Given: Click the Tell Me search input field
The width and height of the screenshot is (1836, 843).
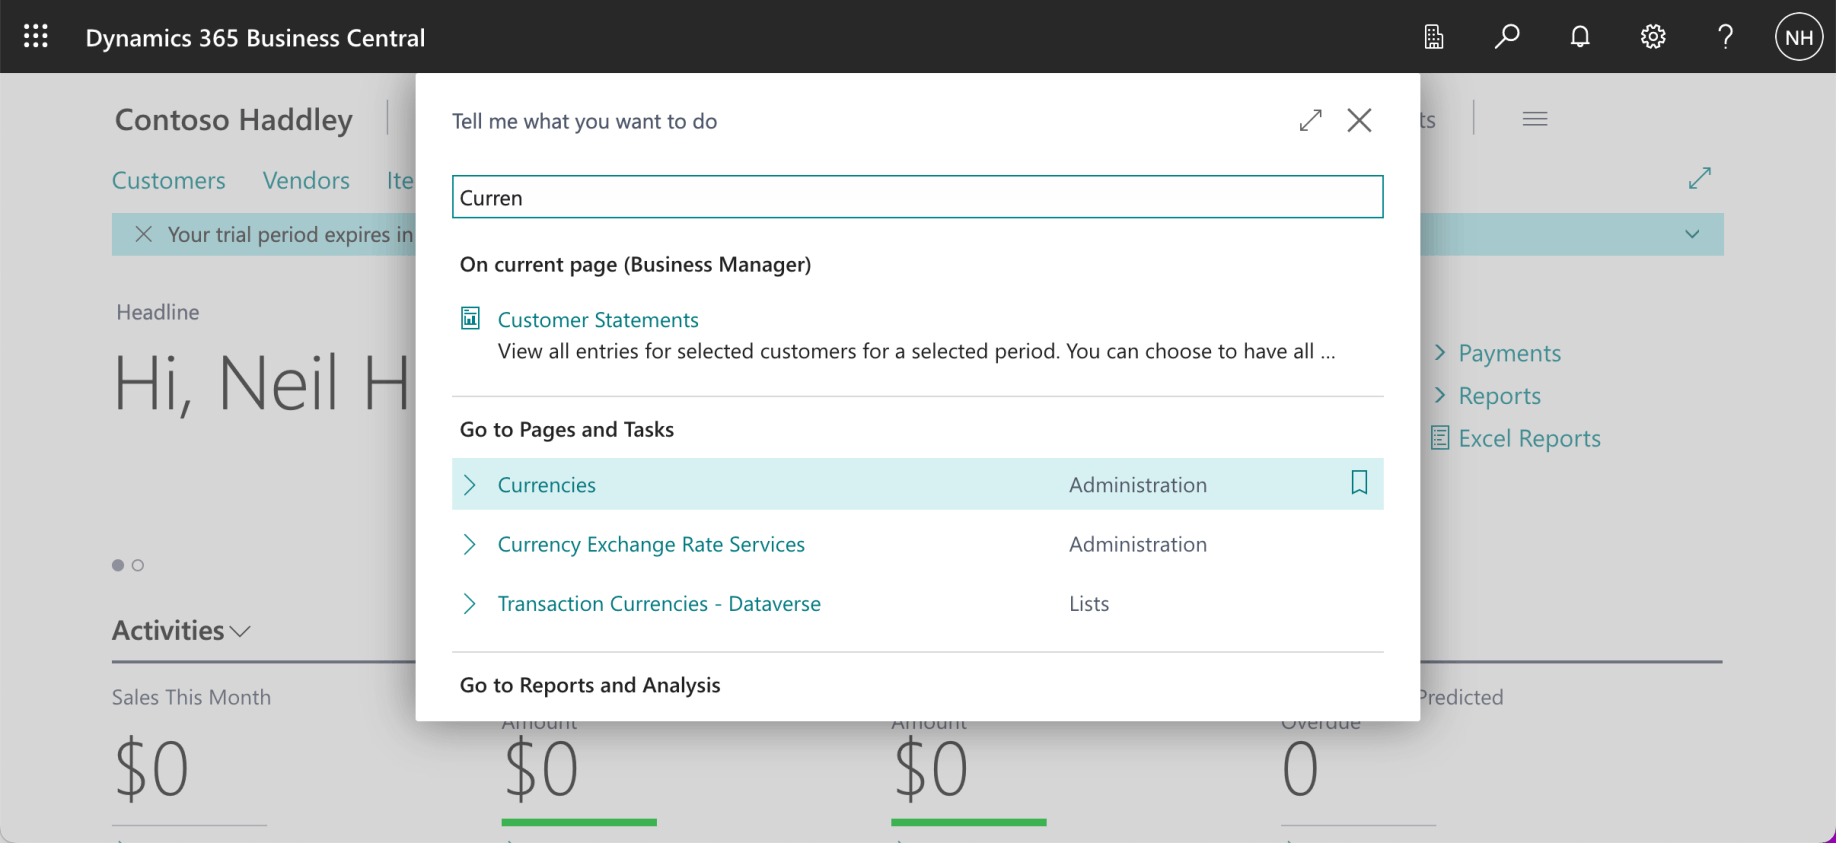Looking at the screenshot, I should pos(918,197).
